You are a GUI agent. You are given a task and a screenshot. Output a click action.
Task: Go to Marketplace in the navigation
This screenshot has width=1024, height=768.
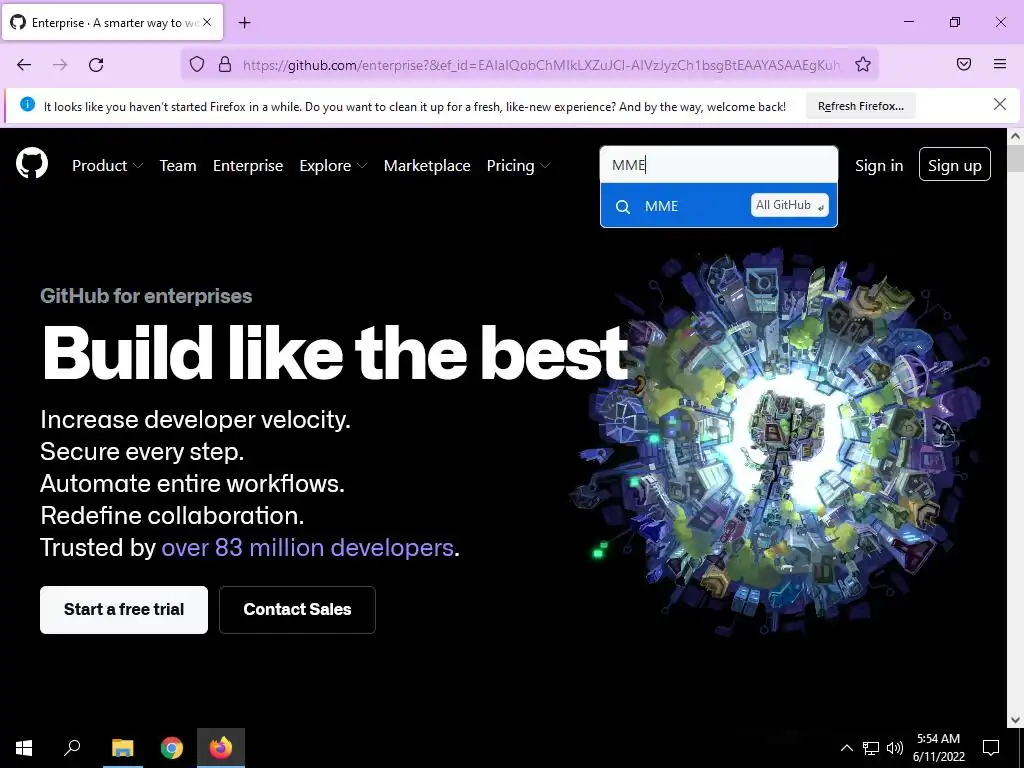(x=427, y=166)
